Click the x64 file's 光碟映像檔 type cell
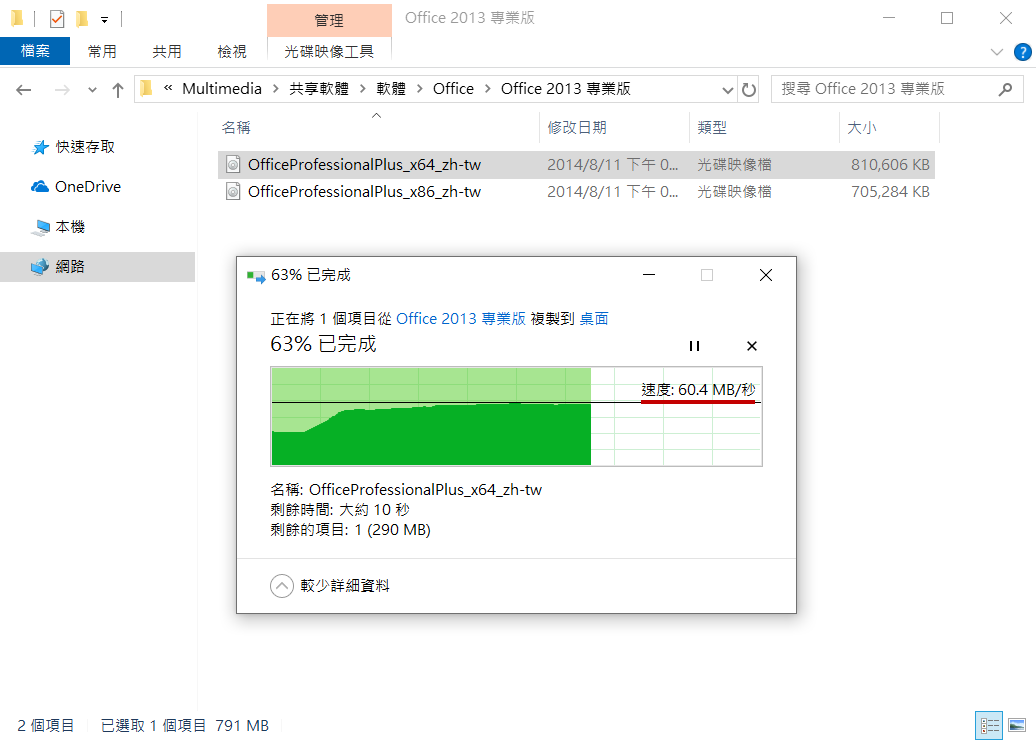Viewport: 1036px width, 740px height. coord(734,165)
